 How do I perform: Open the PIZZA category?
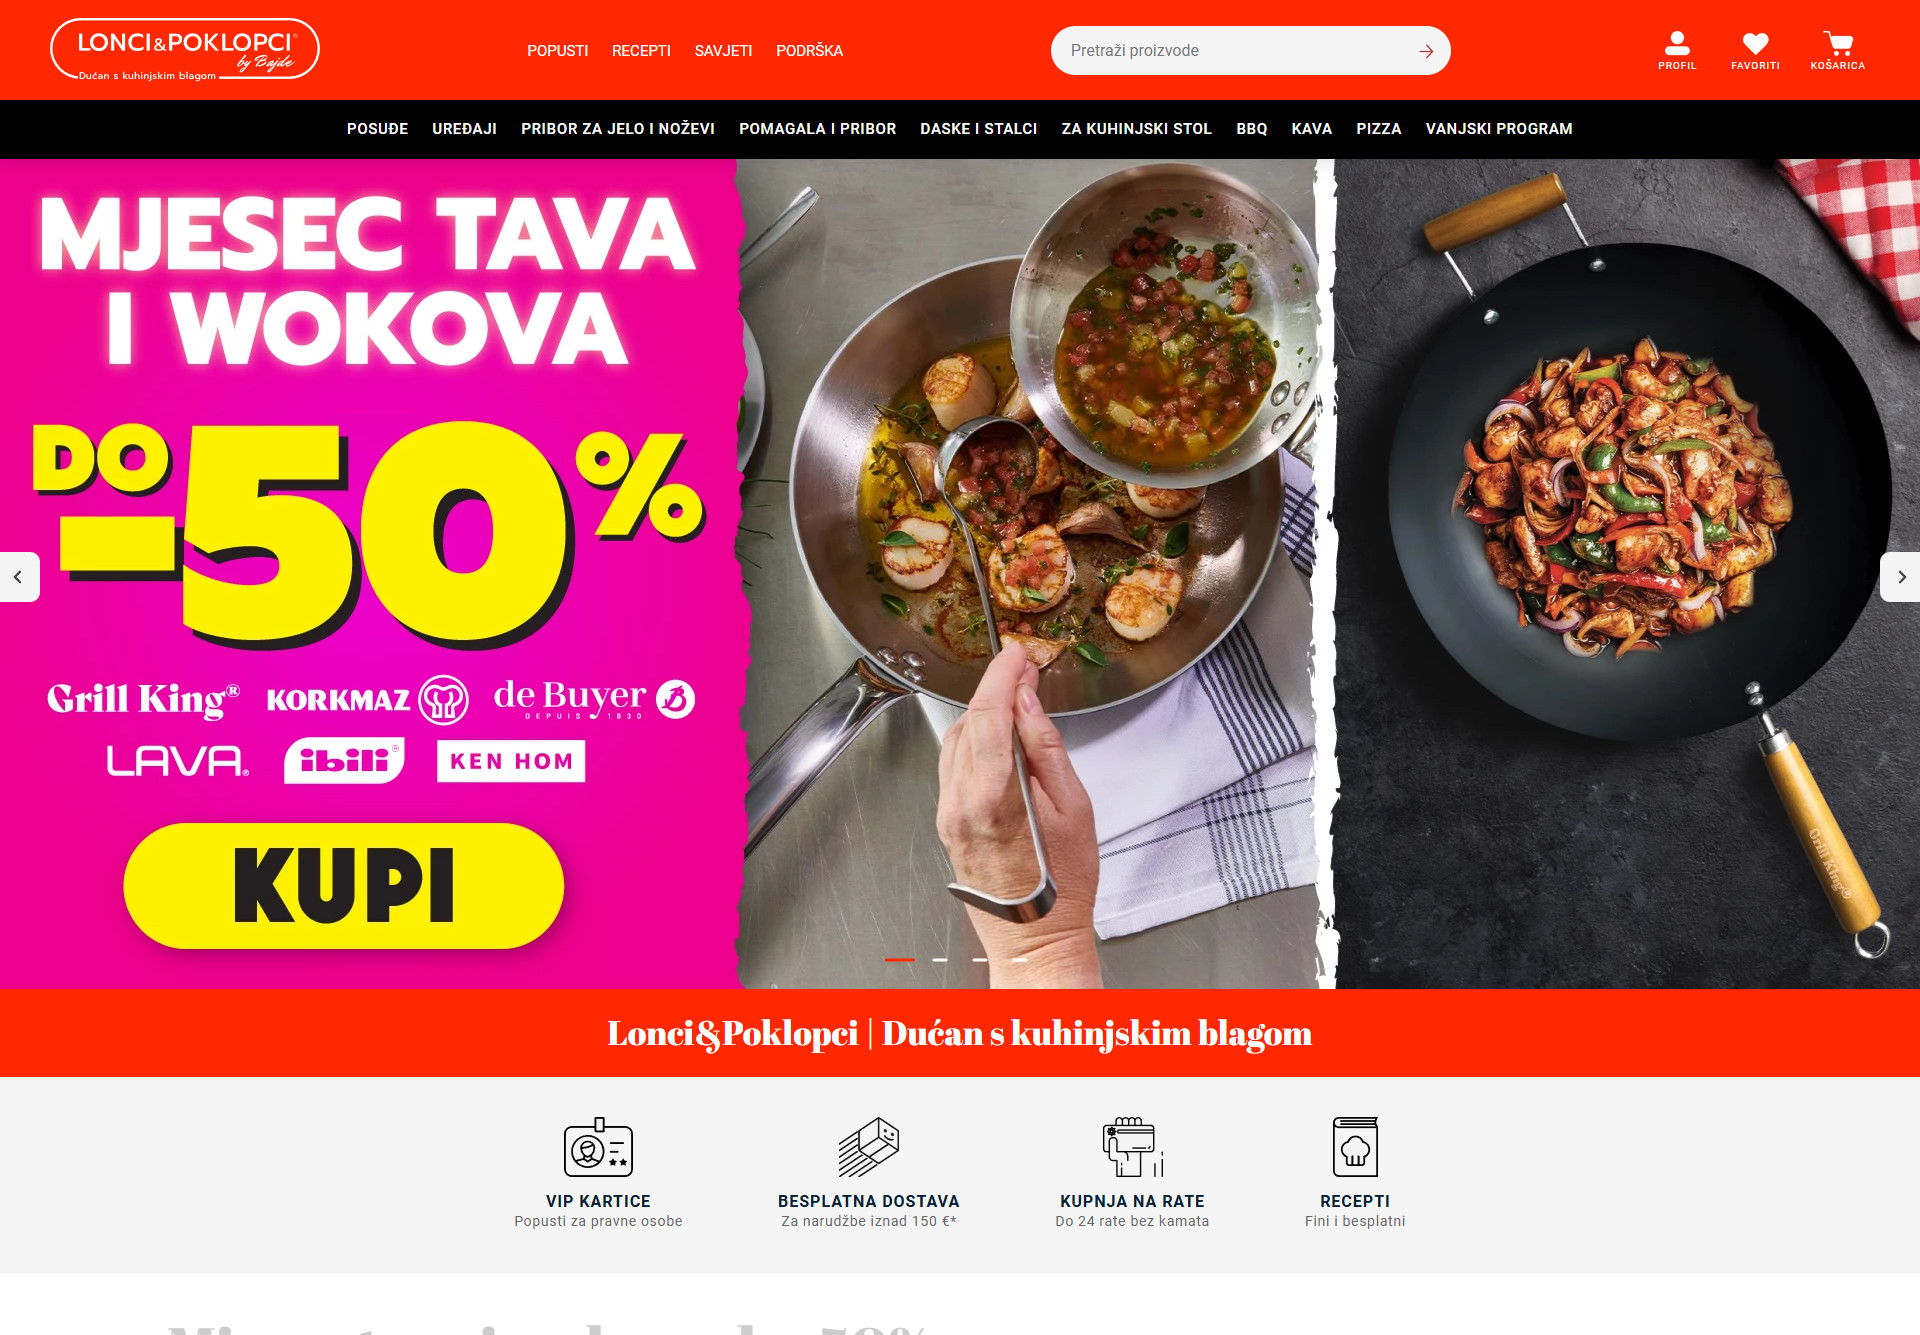pos(1378,129)
